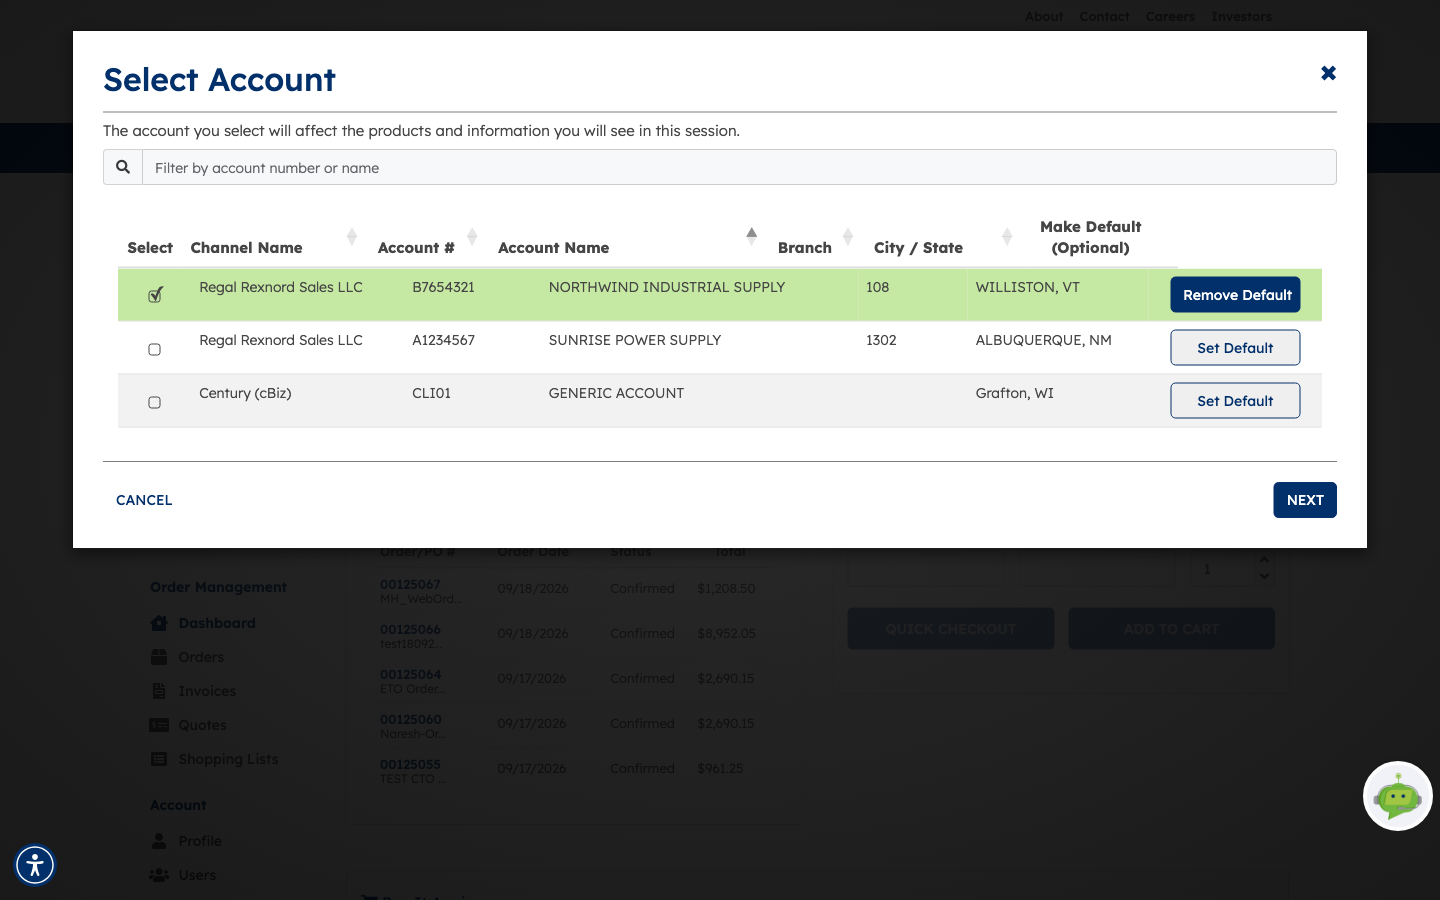The height and width of the screenshot is (900, 1440).
Task: Click the NORTHWIND INDUSTRIAL SUPPLY name
Action: coord(667,287)
